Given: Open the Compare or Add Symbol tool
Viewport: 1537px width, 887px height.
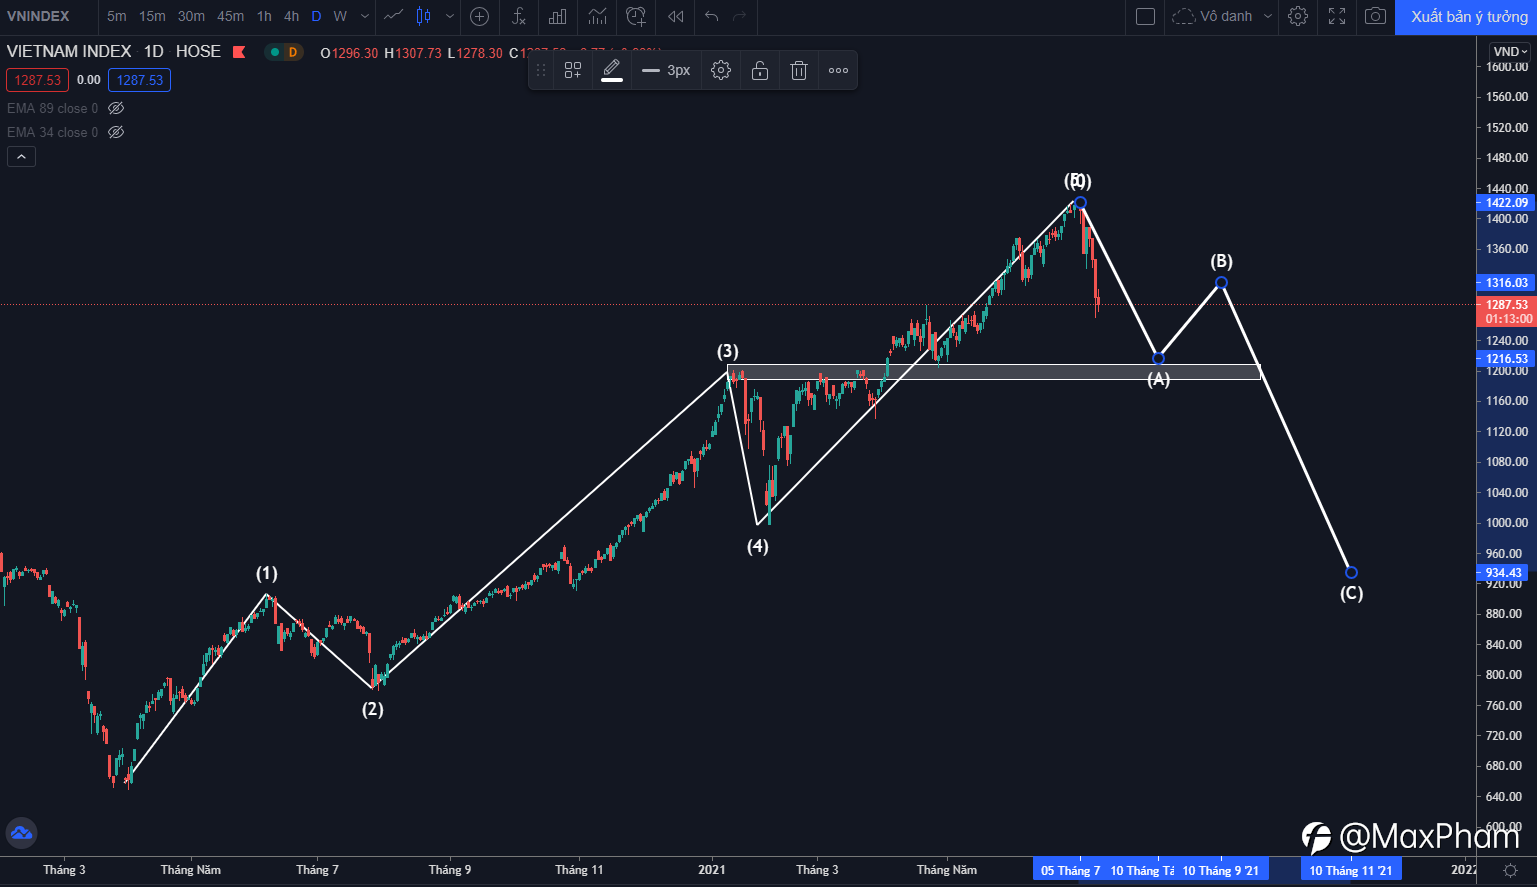Looking at the screenshot, I should pyautogui.click(x=479, y=16).
